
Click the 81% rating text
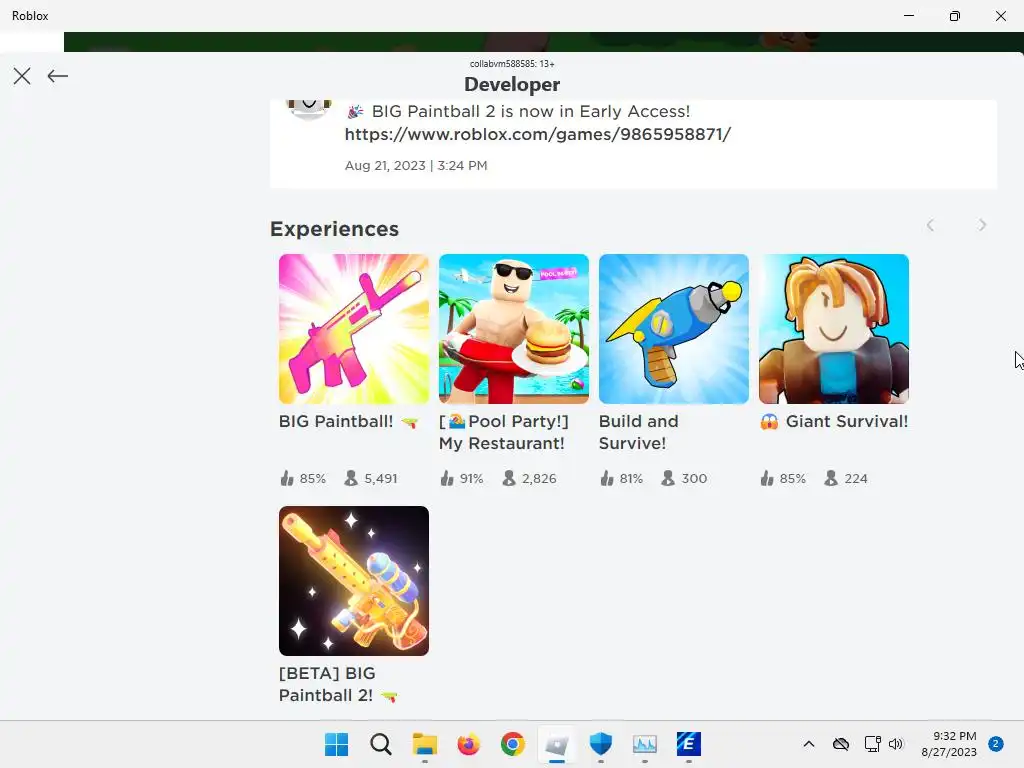tap(631, 478)
